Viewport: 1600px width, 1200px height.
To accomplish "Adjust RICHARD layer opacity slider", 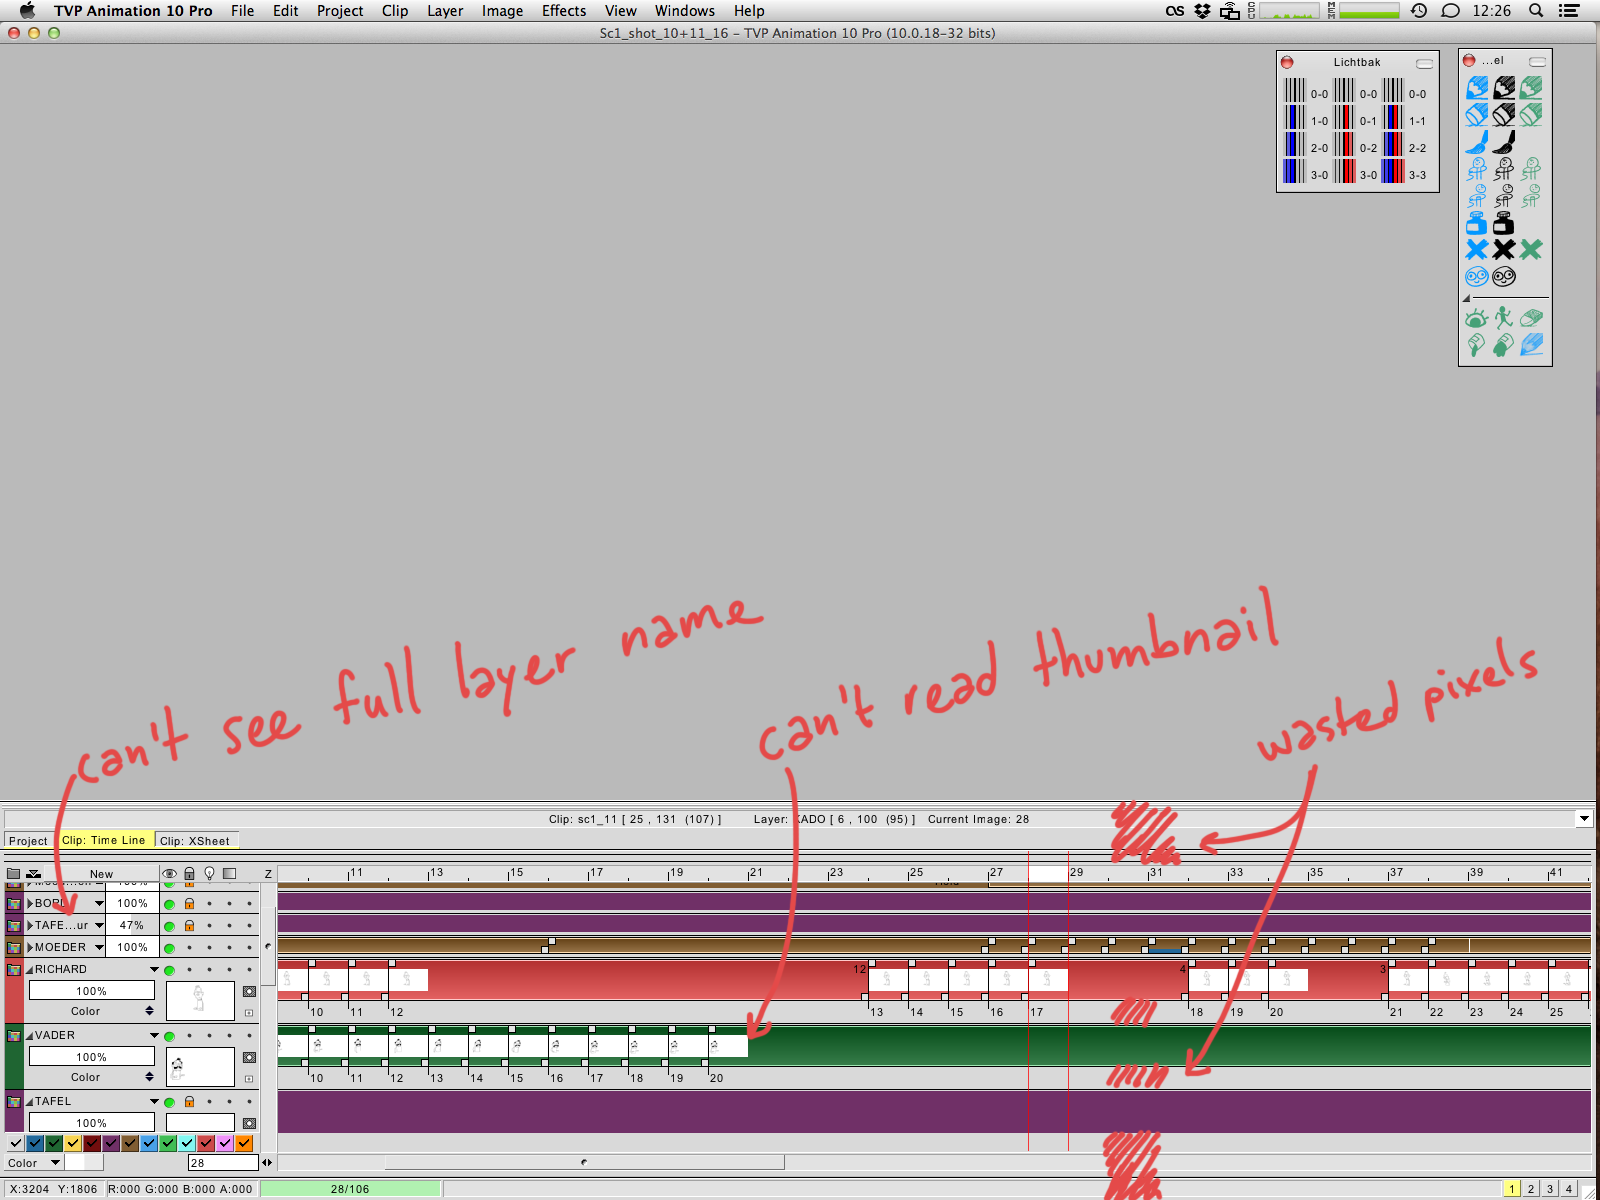I will point(92,991).
